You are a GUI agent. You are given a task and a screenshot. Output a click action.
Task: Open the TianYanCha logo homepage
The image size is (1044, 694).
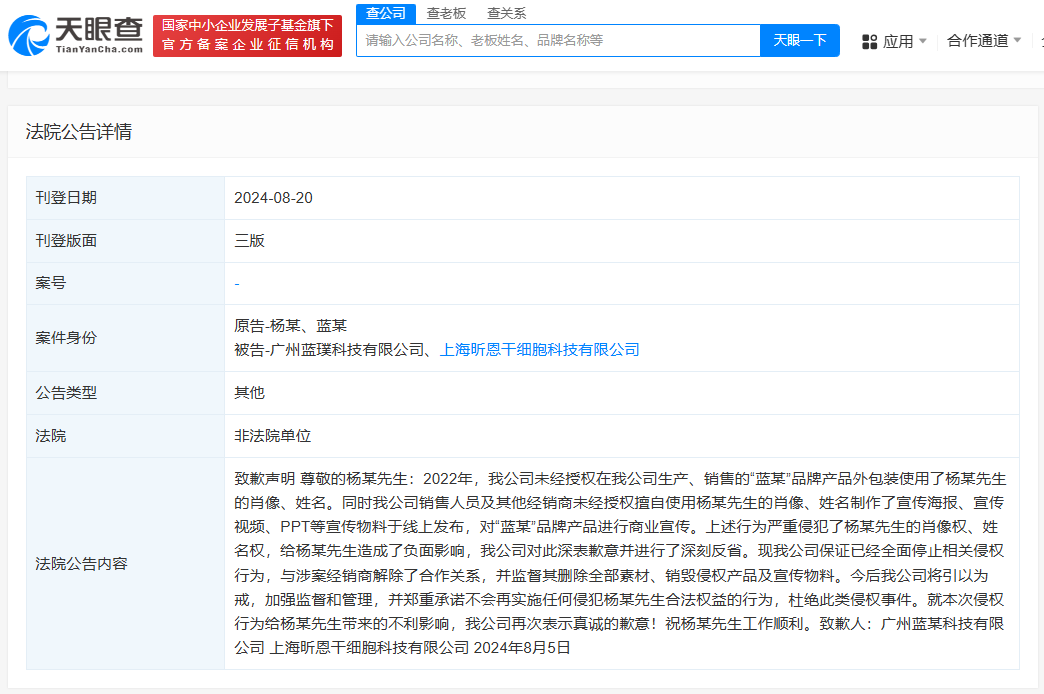pos(75,35)
